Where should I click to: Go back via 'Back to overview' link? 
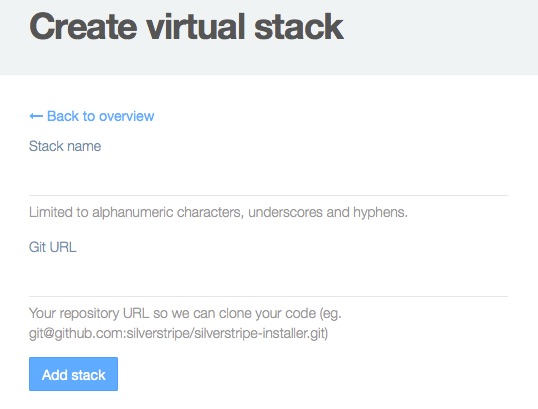point(92,116)
